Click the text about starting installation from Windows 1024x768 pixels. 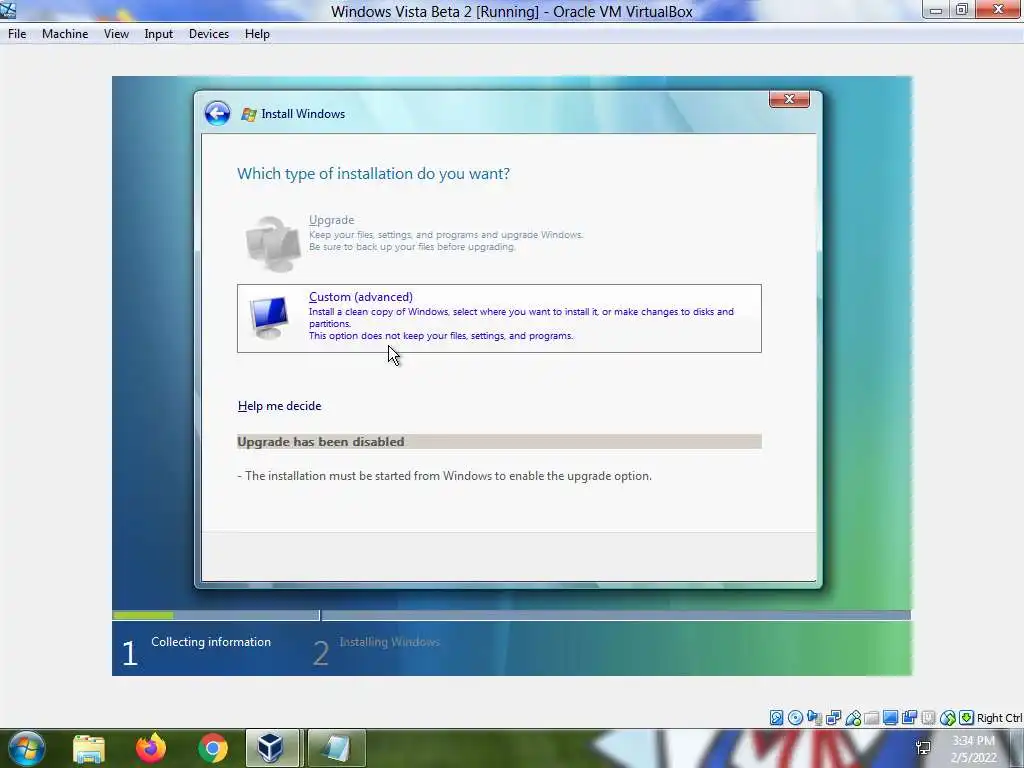coord(445,475)
